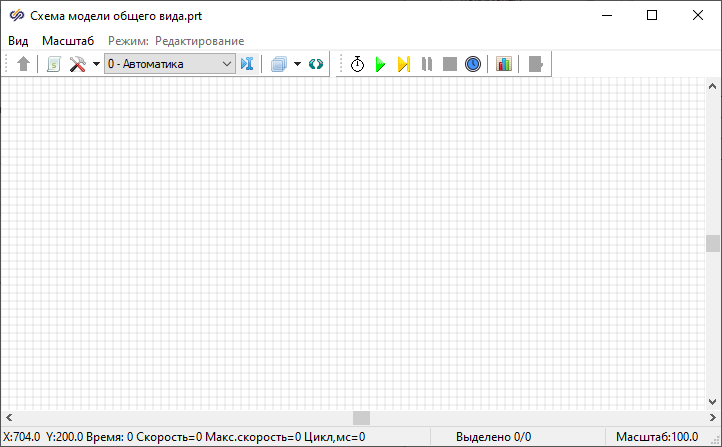Click the wrench and hammer tools icon

click(77, 64)
